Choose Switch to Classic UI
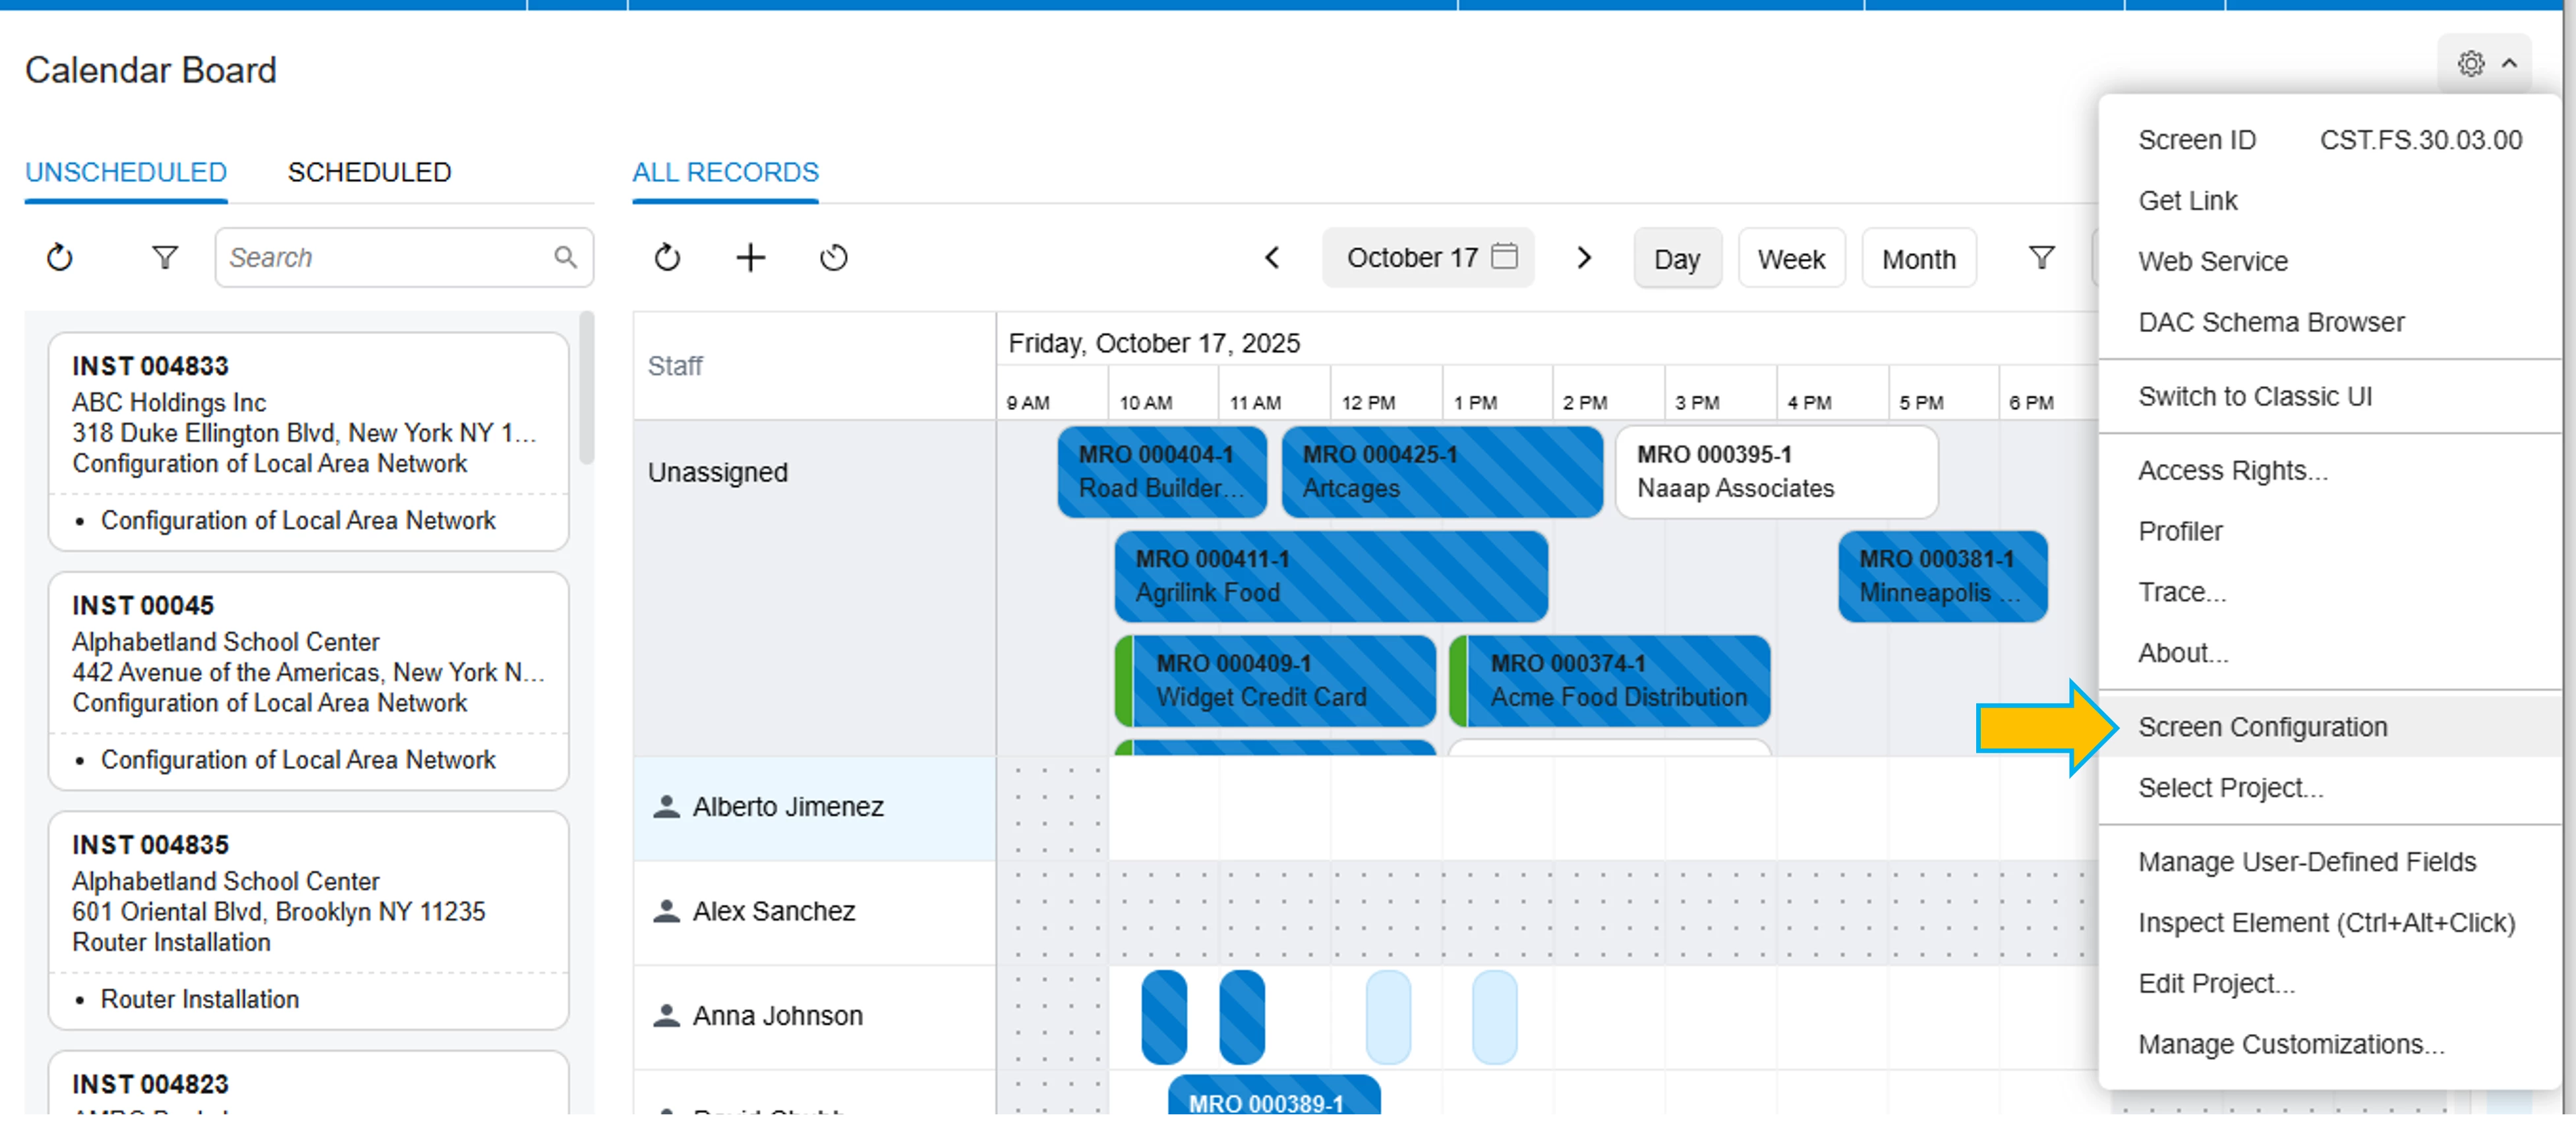Viewport: 2576px width, 1144px height. point(2254,396)
